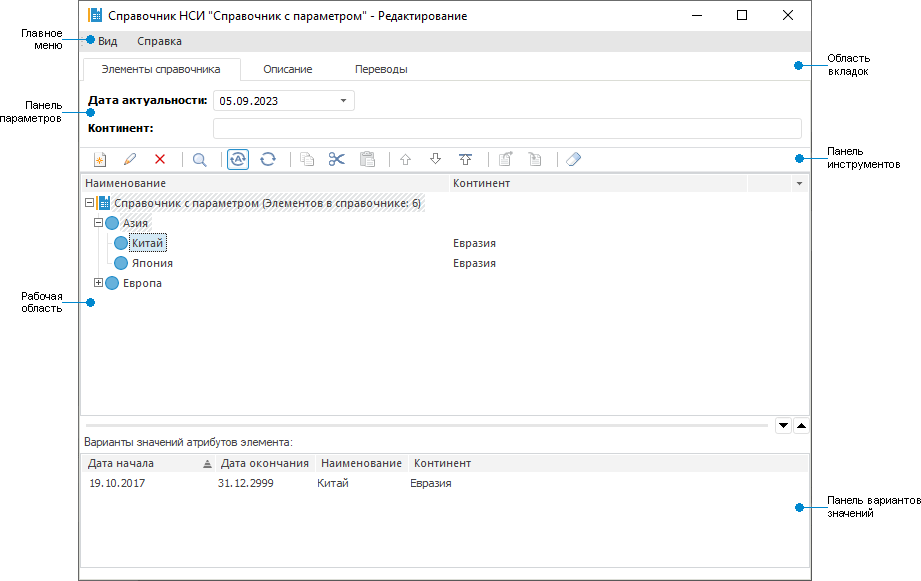Click the clipboard paste icon
The width and height of the screenshot is (921, 581).
pyautogui.click(x=367, y=159)
